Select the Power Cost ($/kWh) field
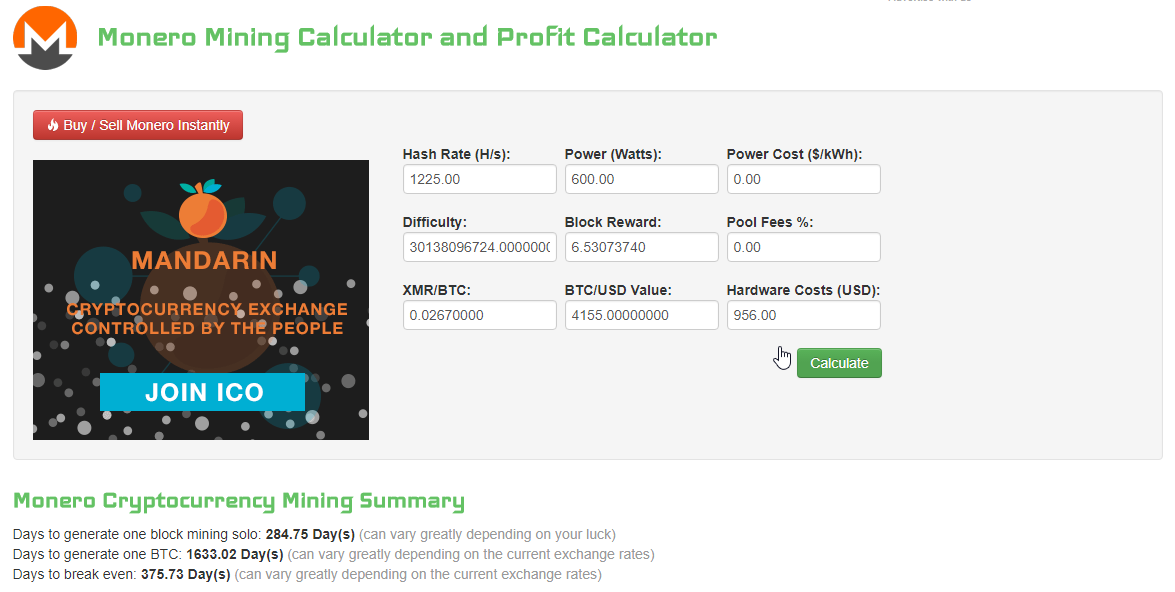Screen dimensions: 1175x592 [803, 179]
